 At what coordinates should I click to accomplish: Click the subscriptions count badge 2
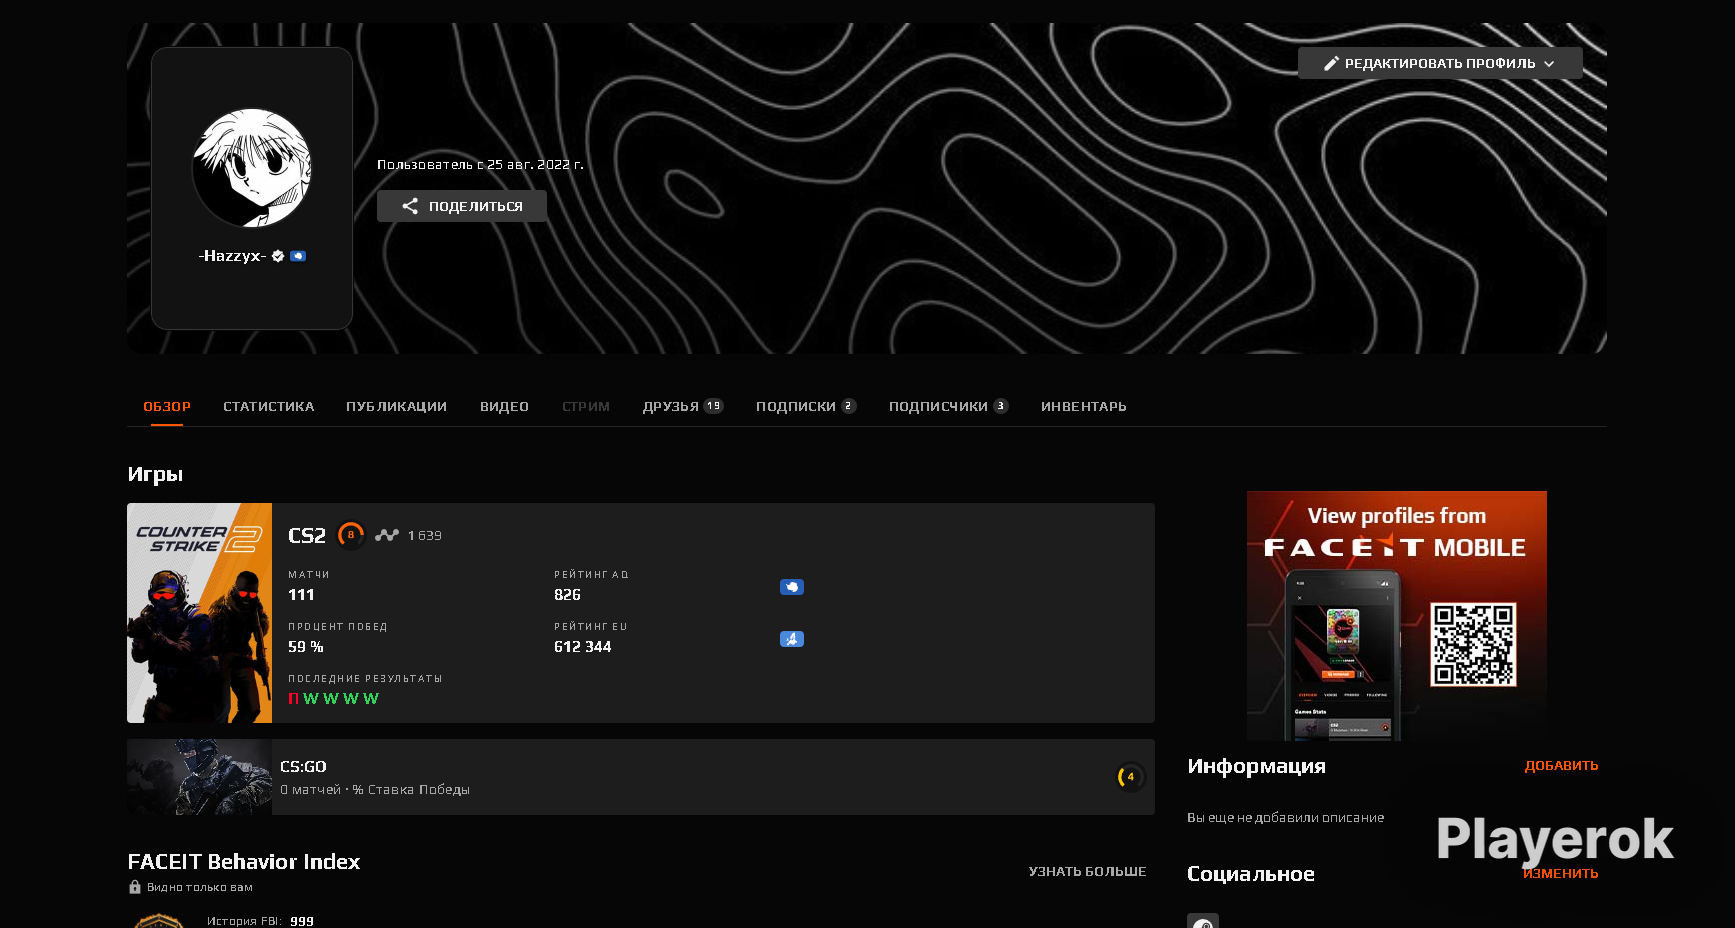pos(848,406)
